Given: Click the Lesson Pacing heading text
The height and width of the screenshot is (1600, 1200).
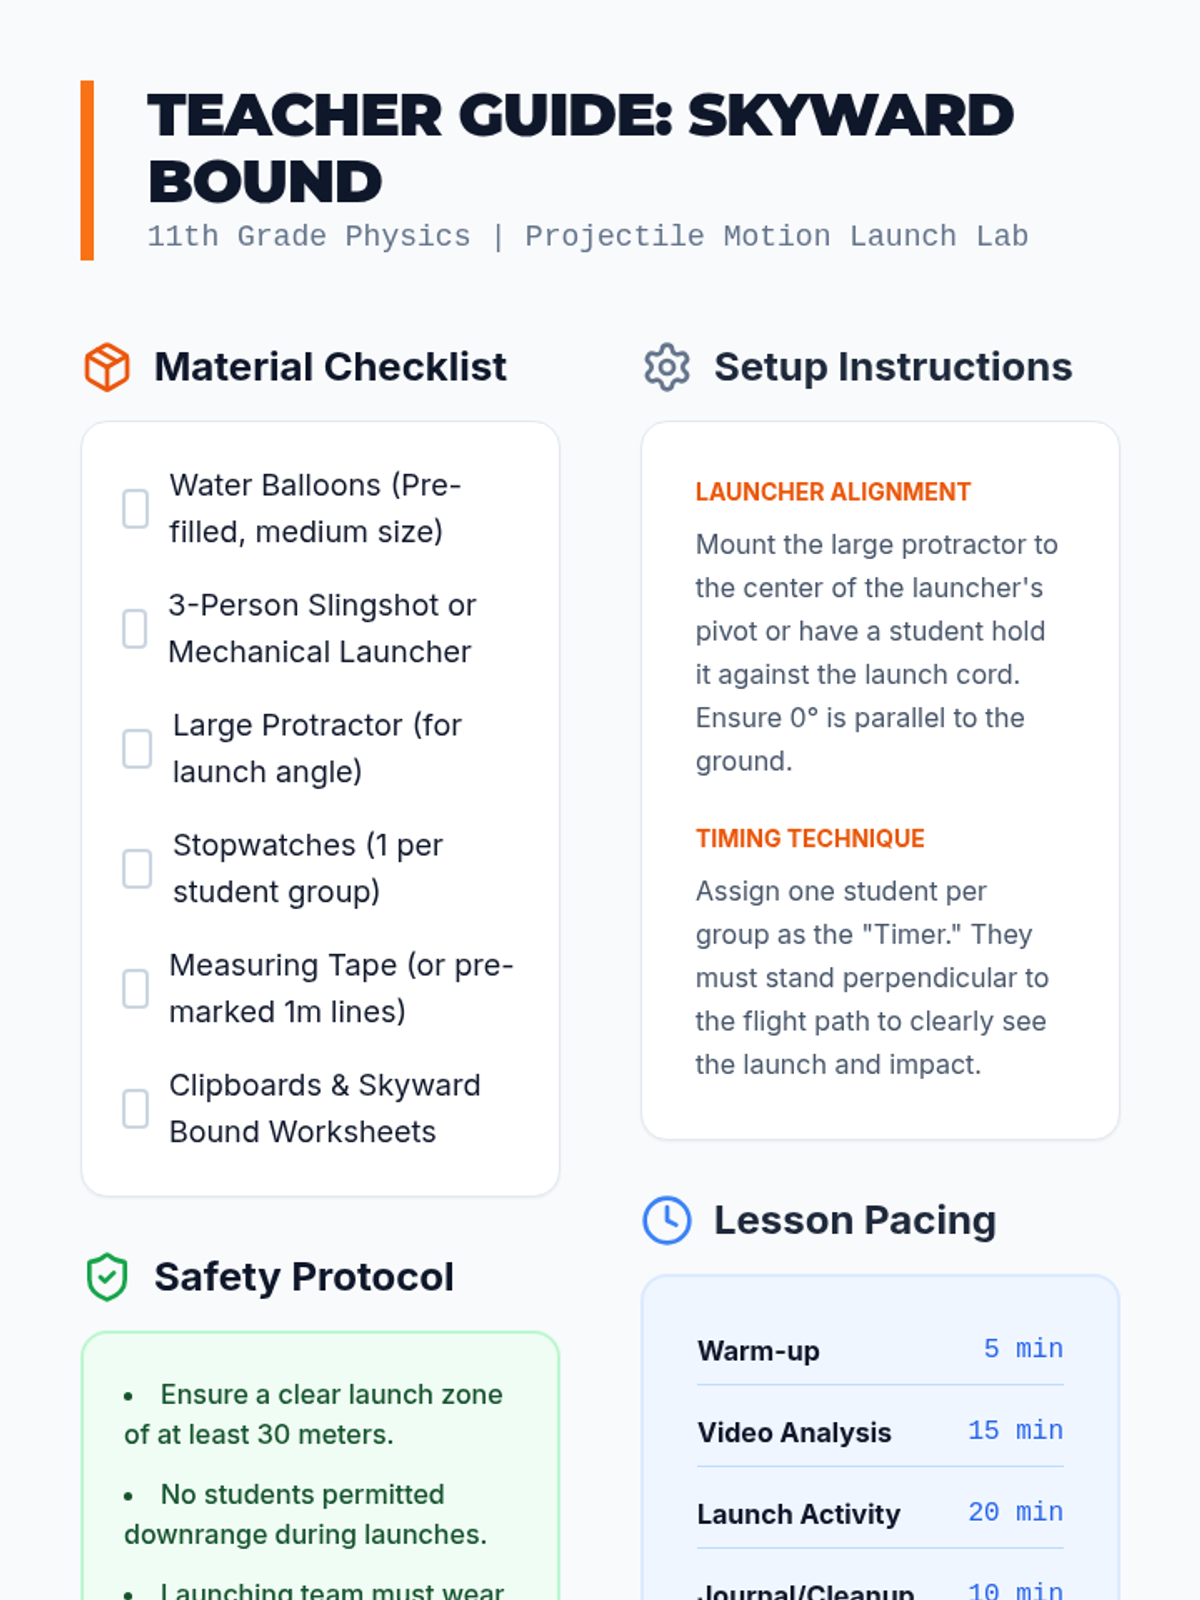Looking at the screenshot, I should (855, 1220).
